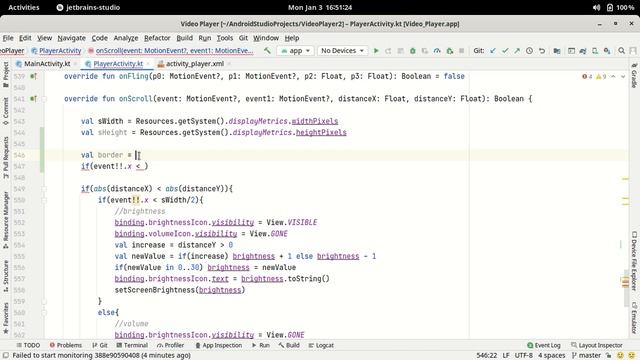This screenshot has width=640, height=360.
Task: Open the TODO tool window
Action: pyautogui.click(x=28, y=345)
